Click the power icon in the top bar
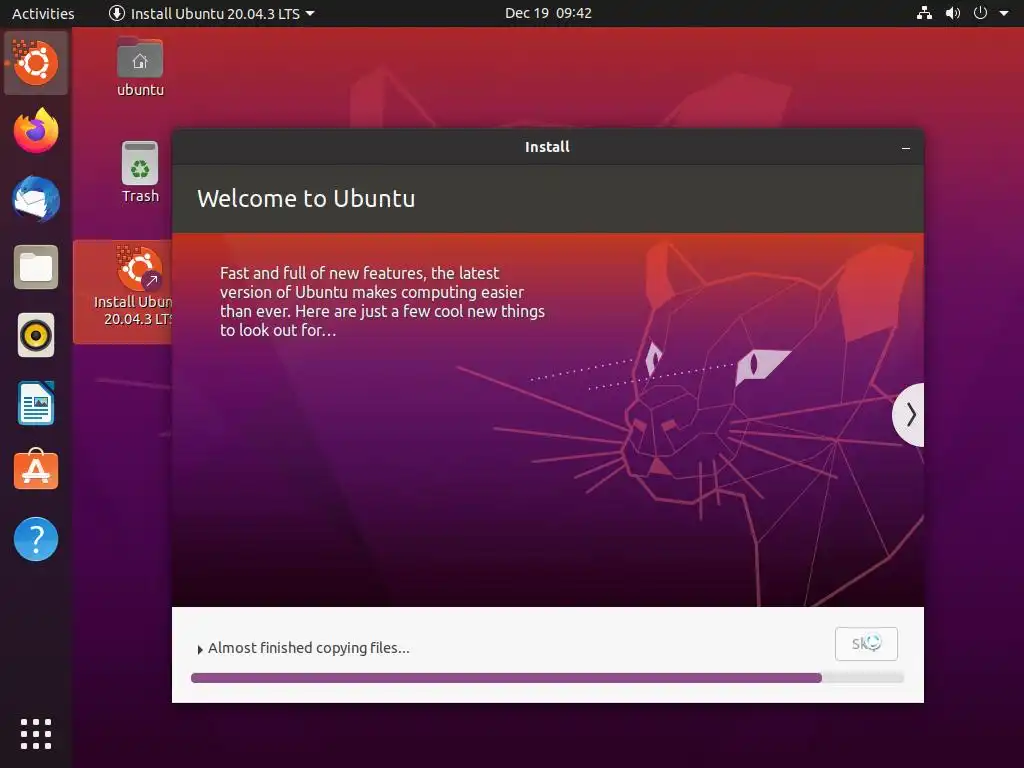The image size is (1024, 768). coord(980,13)
